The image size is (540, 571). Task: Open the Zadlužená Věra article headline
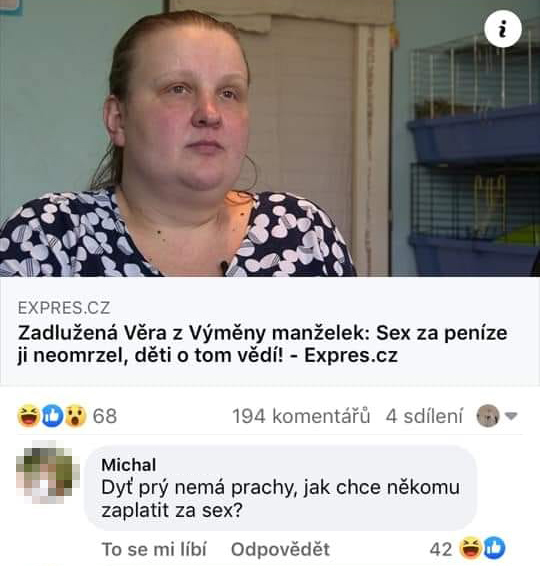[x=262, y=344]
